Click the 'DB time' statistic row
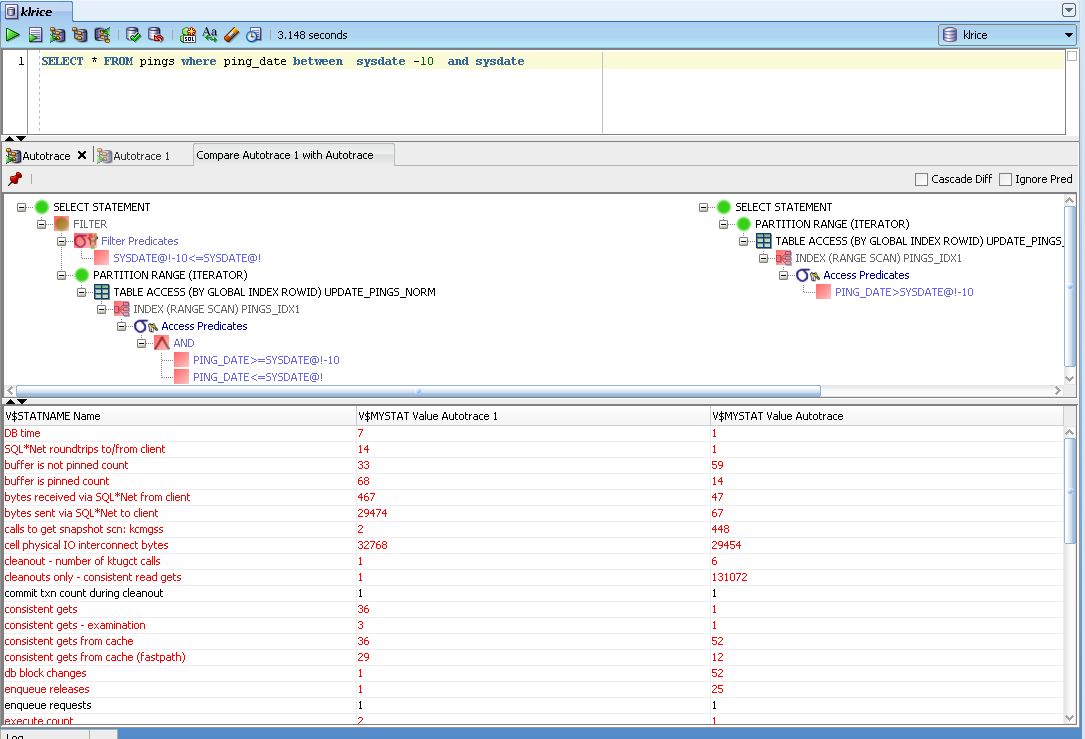The image size is (1085, 739). point(533,433)
